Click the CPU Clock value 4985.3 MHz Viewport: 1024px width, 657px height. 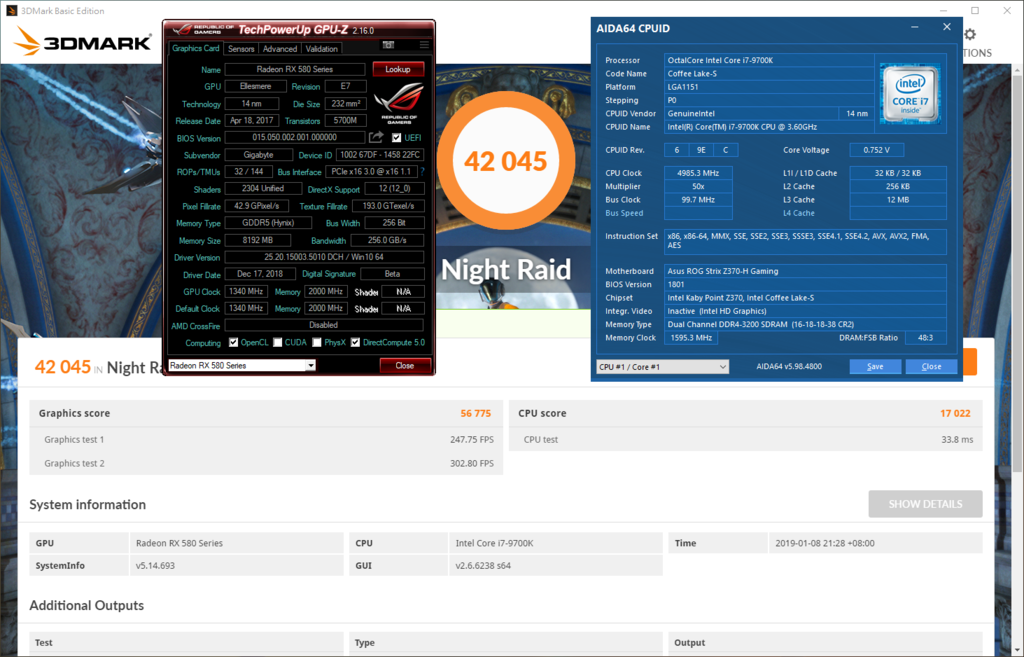[x=698, y=173]
